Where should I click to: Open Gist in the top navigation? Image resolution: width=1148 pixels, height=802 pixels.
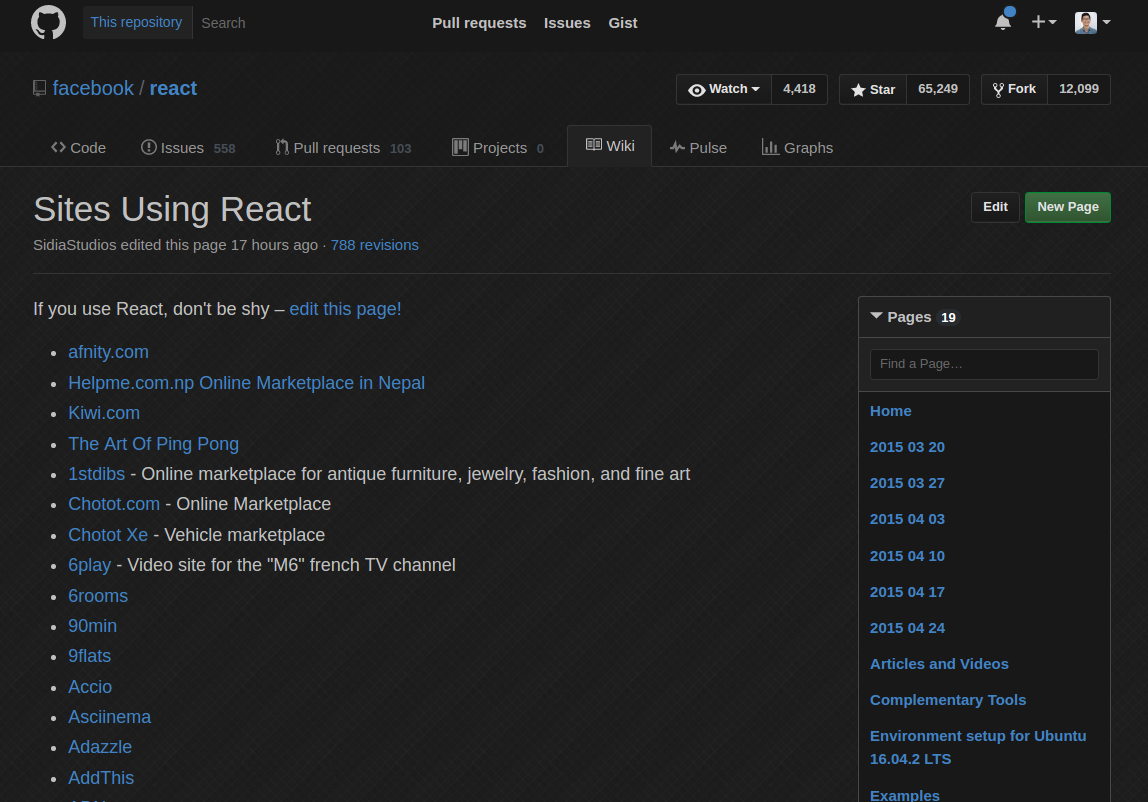[622, 23]
